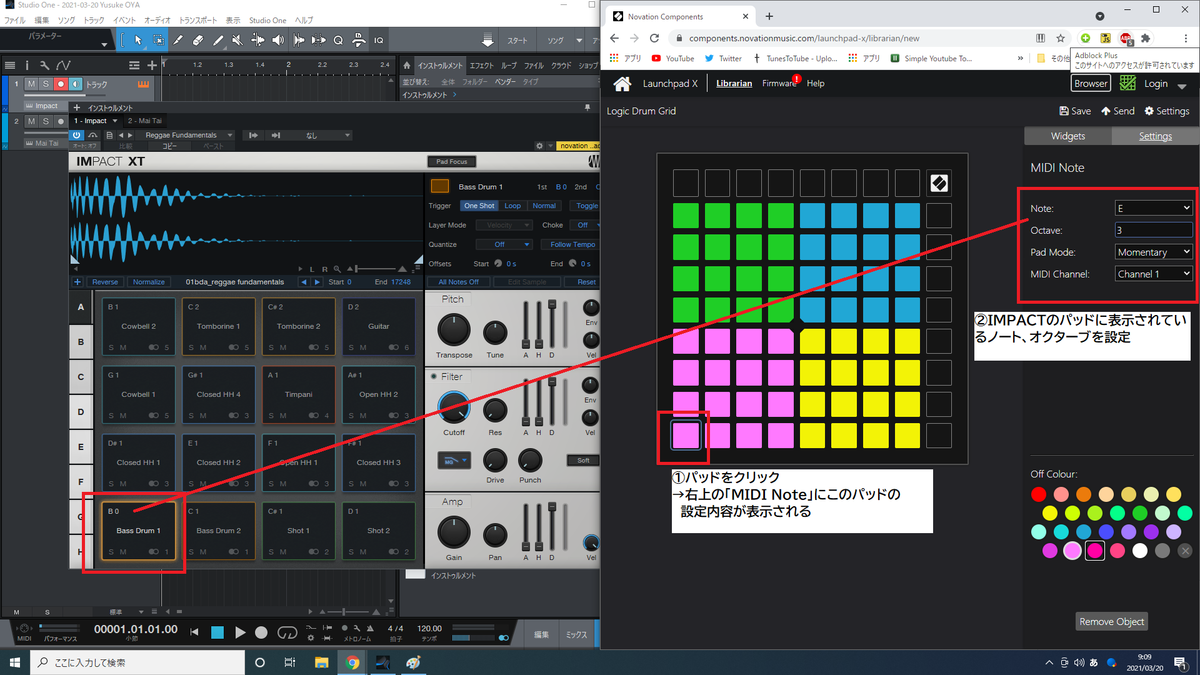Open Librarian link
Image resolution: width=1200 pixels, height=675 pixels.
[x=734, y=84]
